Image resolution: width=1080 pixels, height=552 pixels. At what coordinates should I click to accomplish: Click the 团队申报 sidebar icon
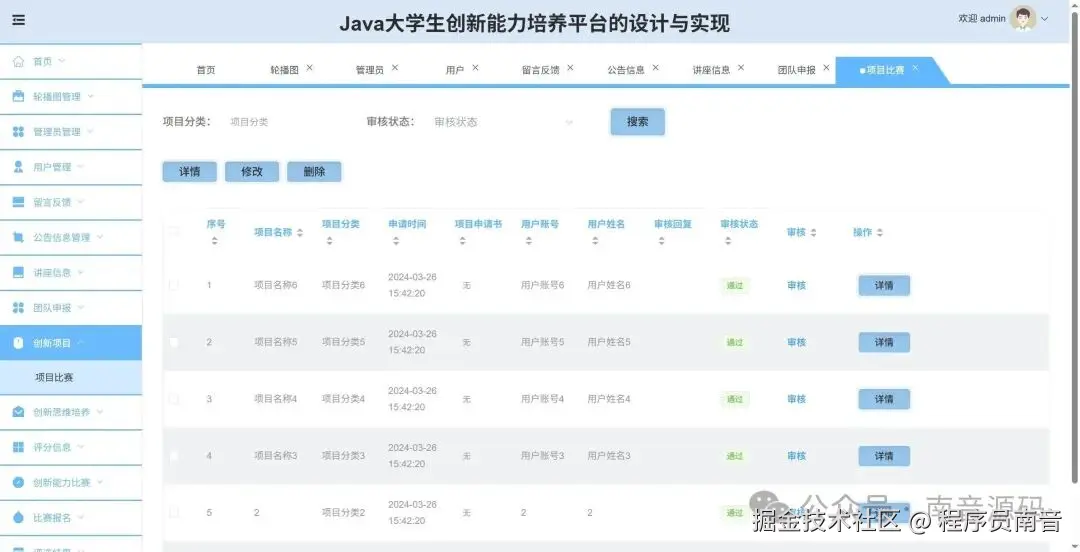pos(19,307)
